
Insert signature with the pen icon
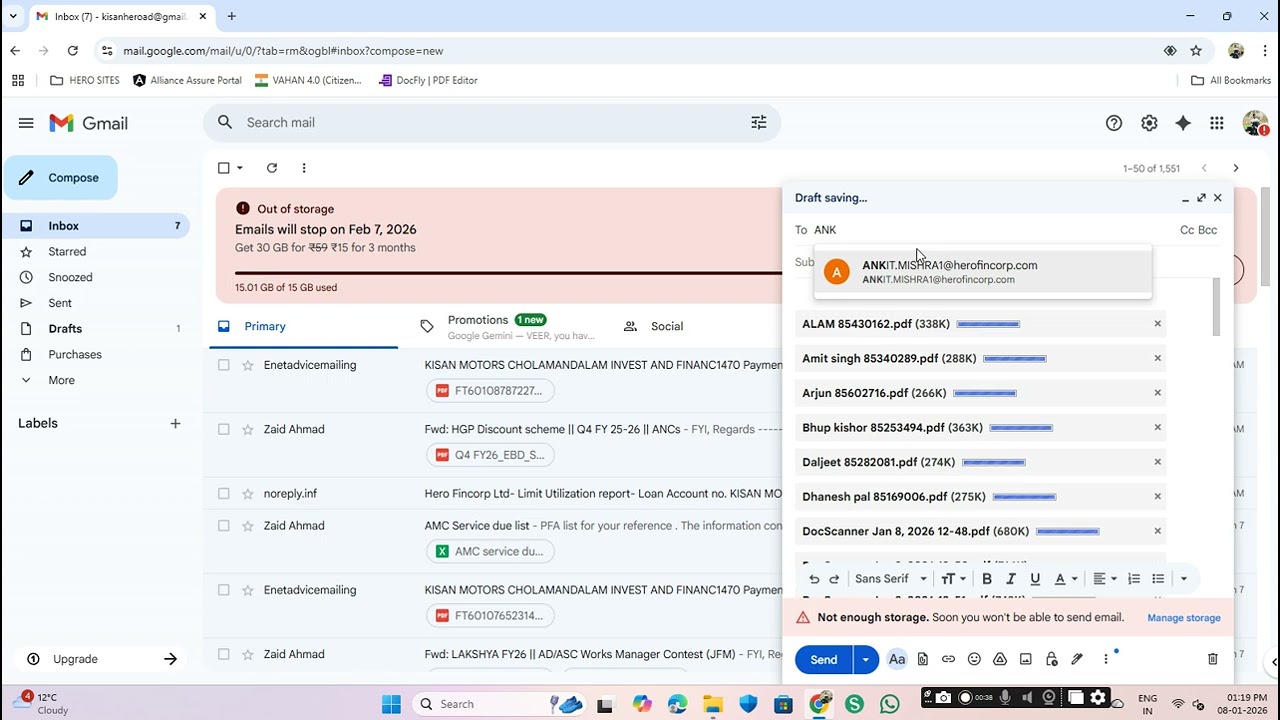click(x=1077, y=659)
